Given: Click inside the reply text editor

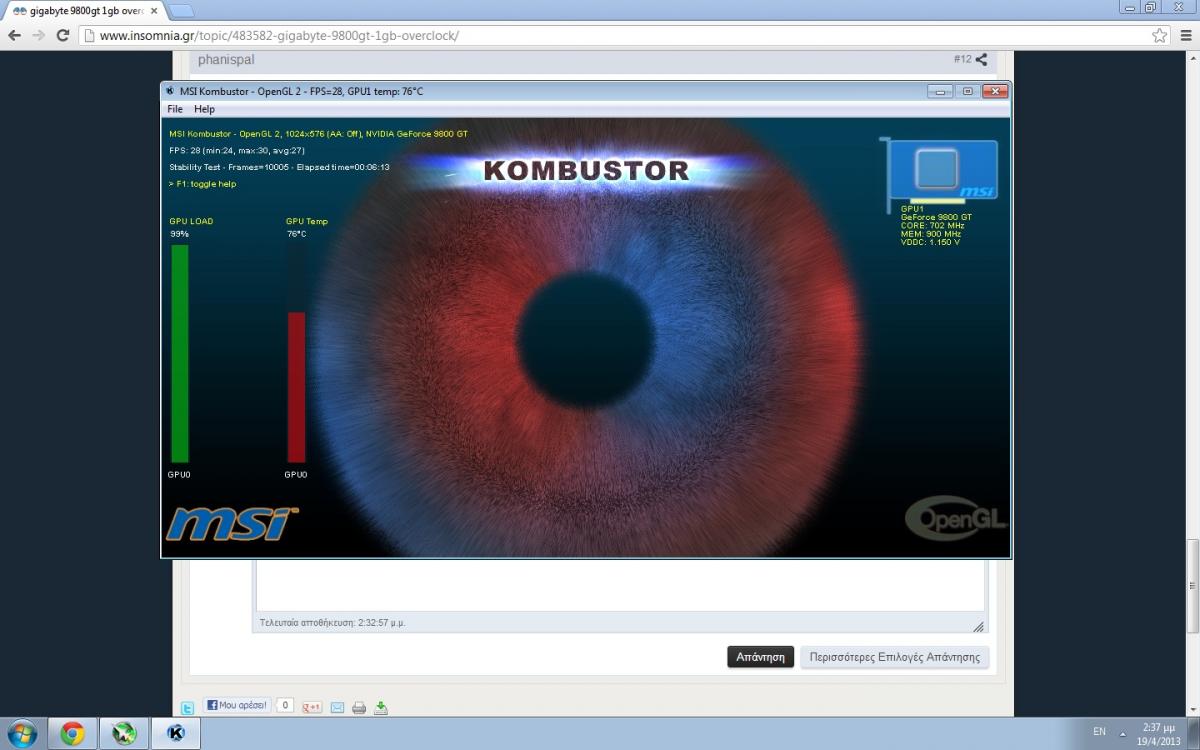Looking at the screenshot, I should (x=620, y=585).
